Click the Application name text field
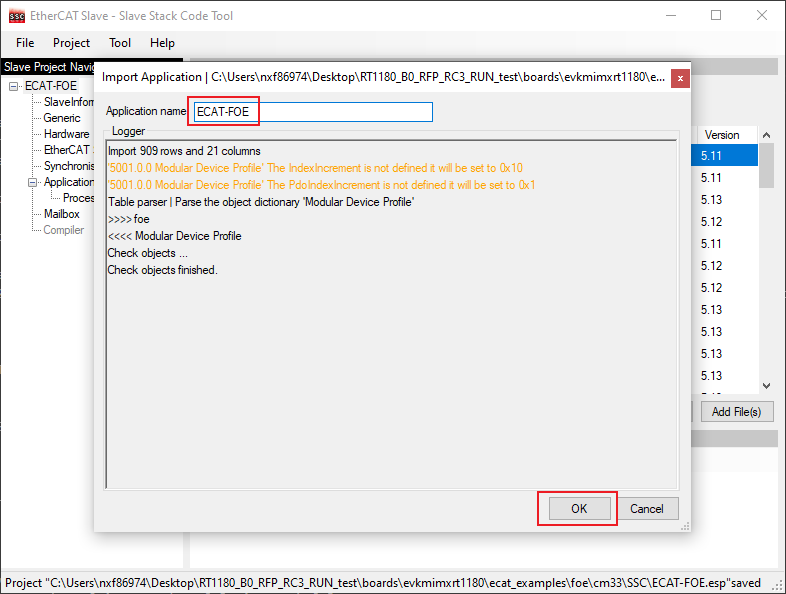The height and width of the screenshot is (594, 786). 312,112
